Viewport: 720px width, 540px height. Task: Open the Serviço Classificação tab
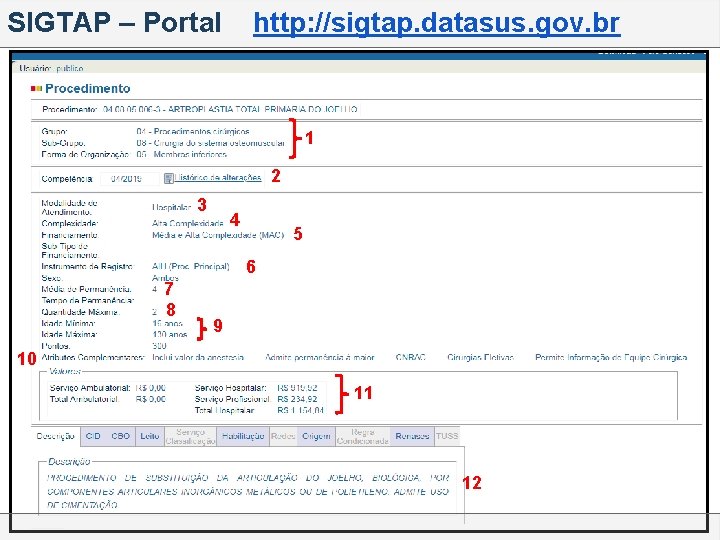[x=191, y=436]
